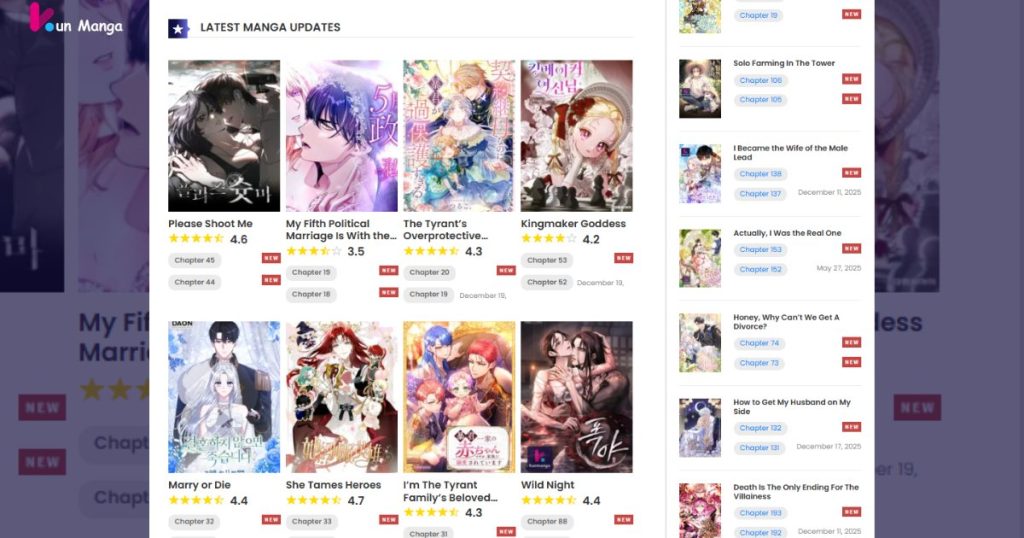Open the Kingmaker Goddess cover image
1024x538 pixels.
coord(577,136)
